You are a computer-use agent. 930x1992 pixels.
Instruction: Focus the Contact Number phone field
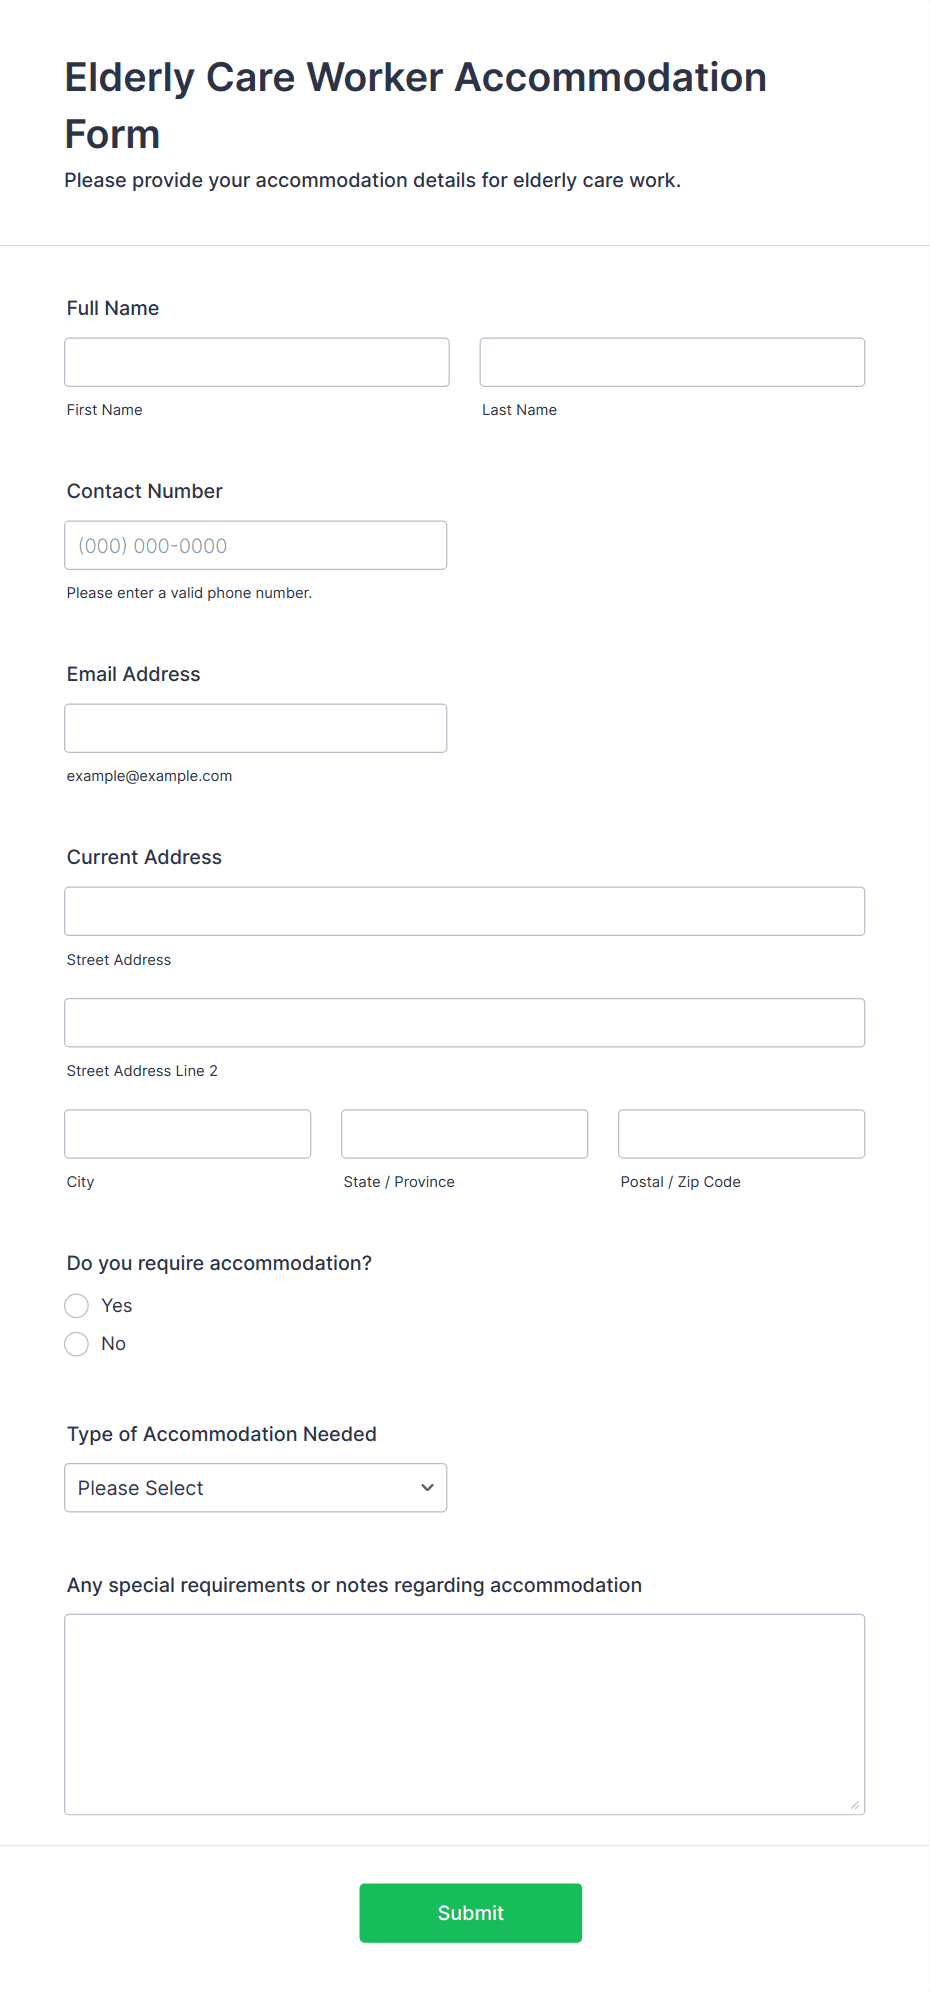[x=256, y=545]
